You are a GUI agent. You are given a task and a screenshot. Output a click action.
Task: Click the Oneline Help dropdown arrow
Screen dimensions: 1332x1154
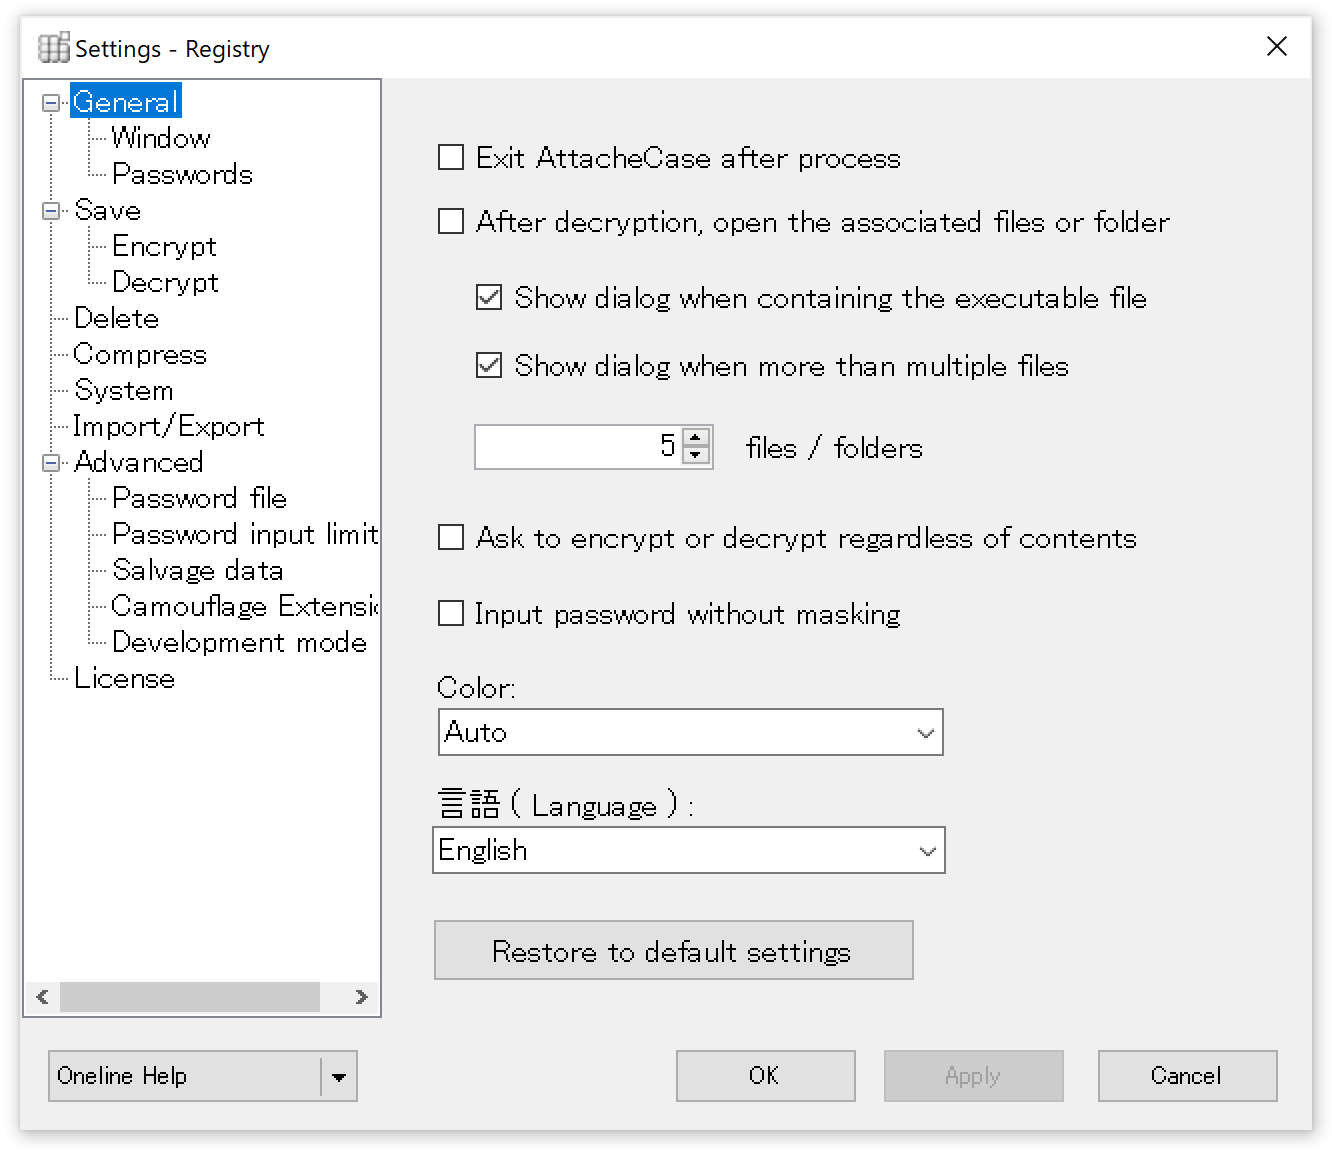pyautogui.click(x=339, y=1077)
